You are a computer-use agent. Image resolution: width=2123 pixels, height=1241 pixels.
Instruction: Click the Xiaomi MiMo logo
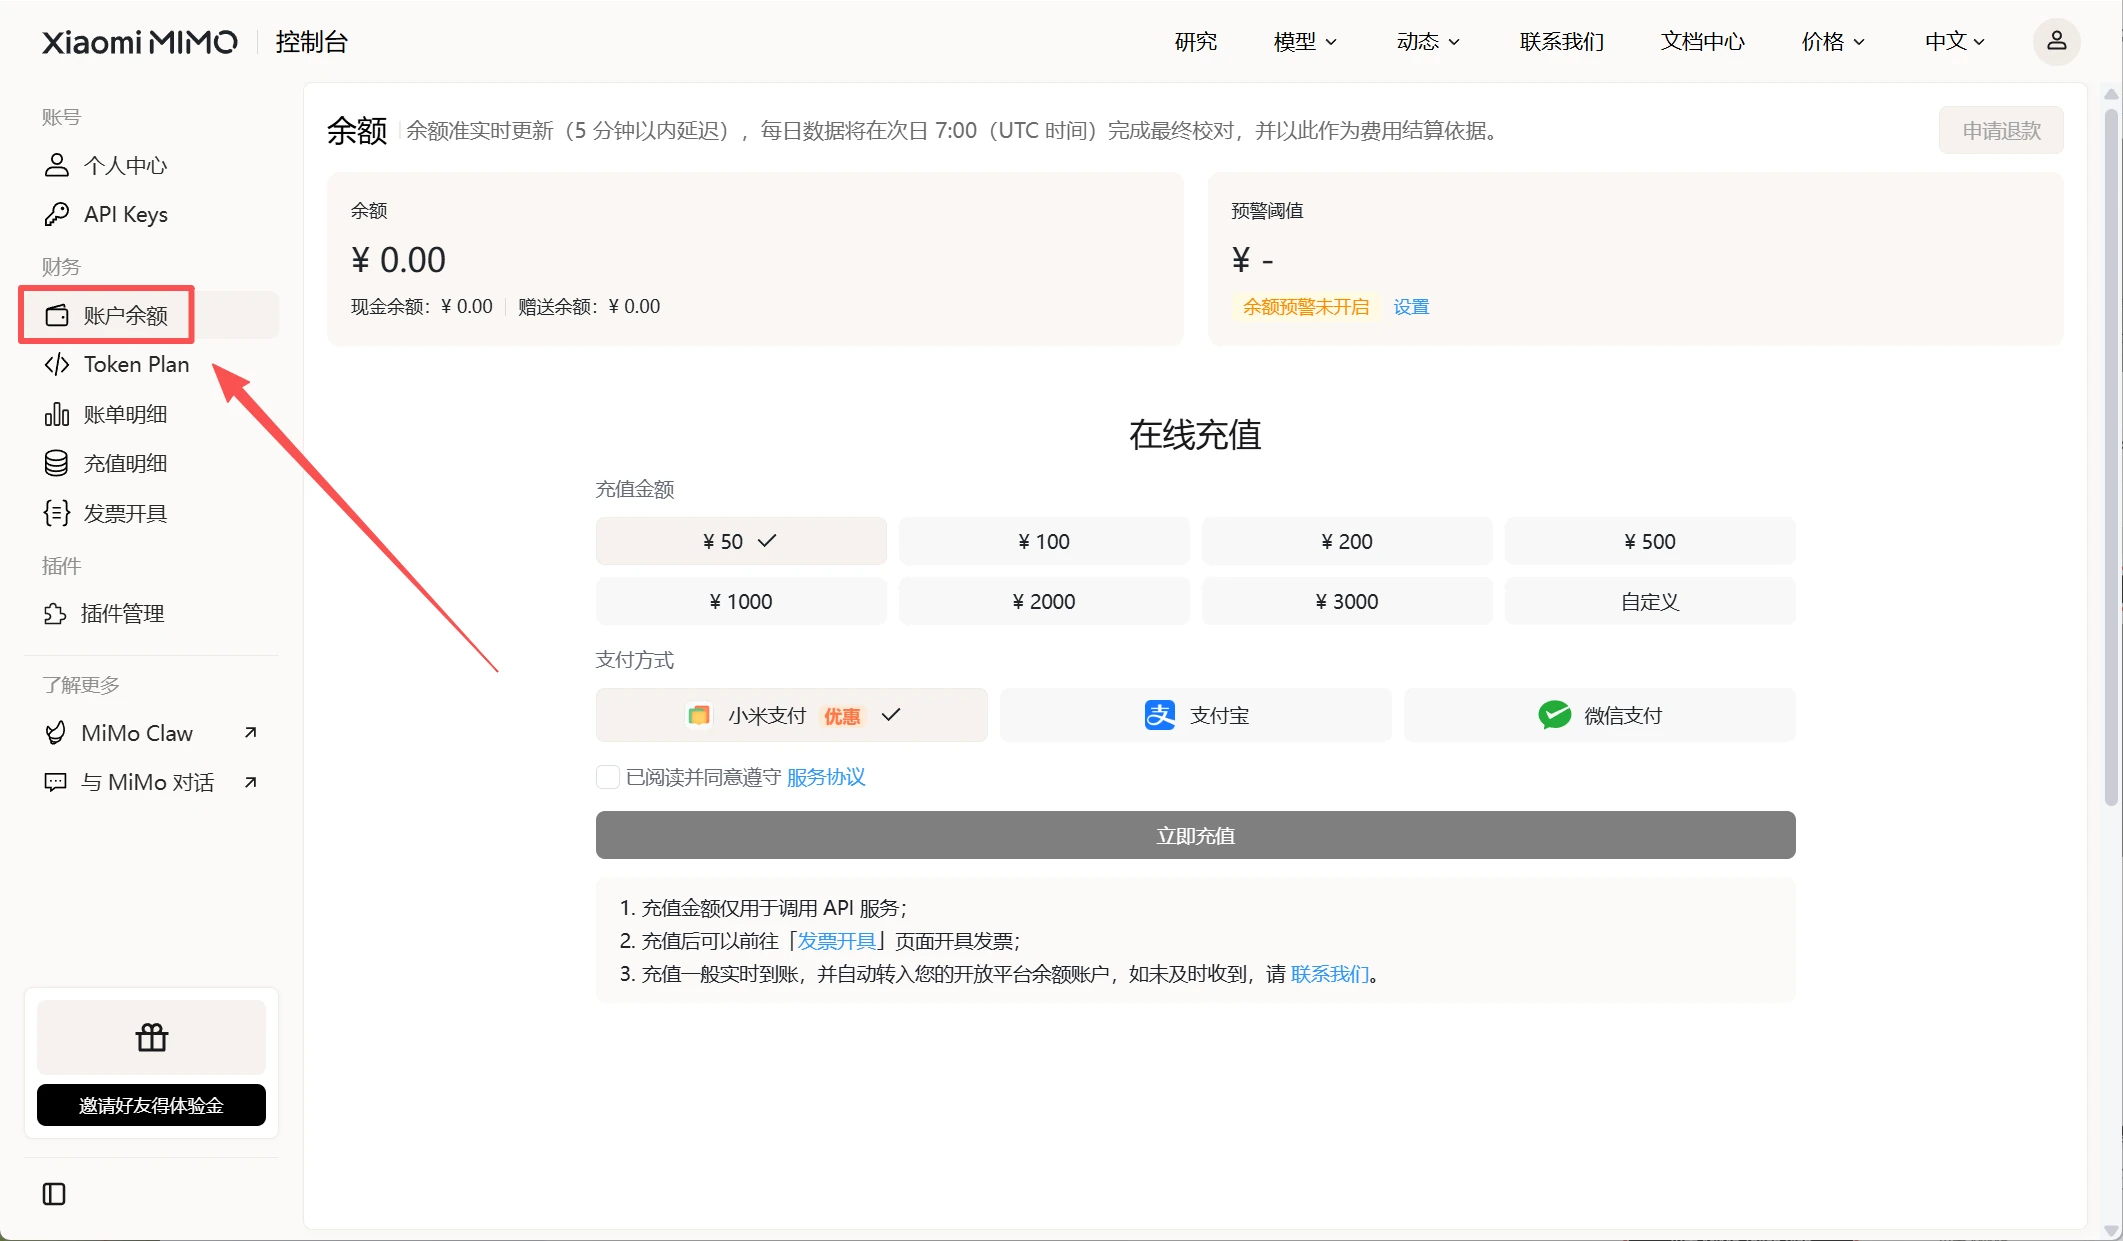140,42
